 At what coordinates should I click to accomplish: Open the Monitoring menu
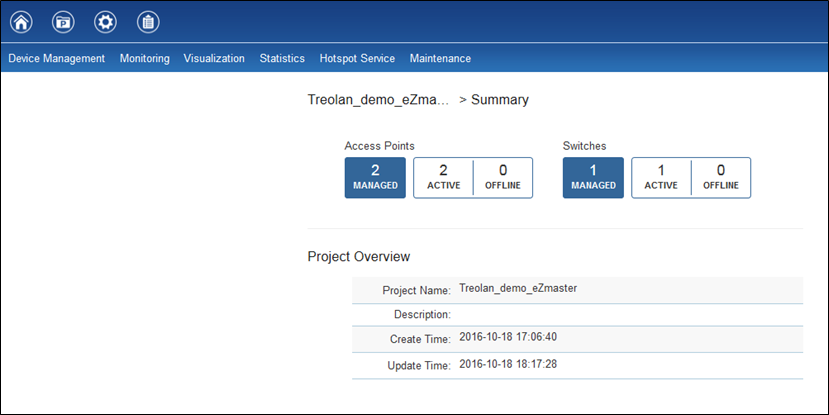click(144, 58)
